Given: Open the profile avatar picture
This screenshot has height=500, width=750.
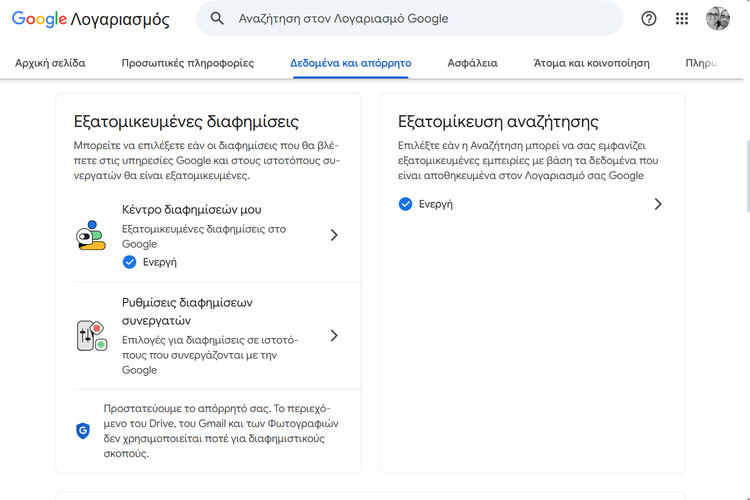Looking at the screenshot, I should point(717,19).
